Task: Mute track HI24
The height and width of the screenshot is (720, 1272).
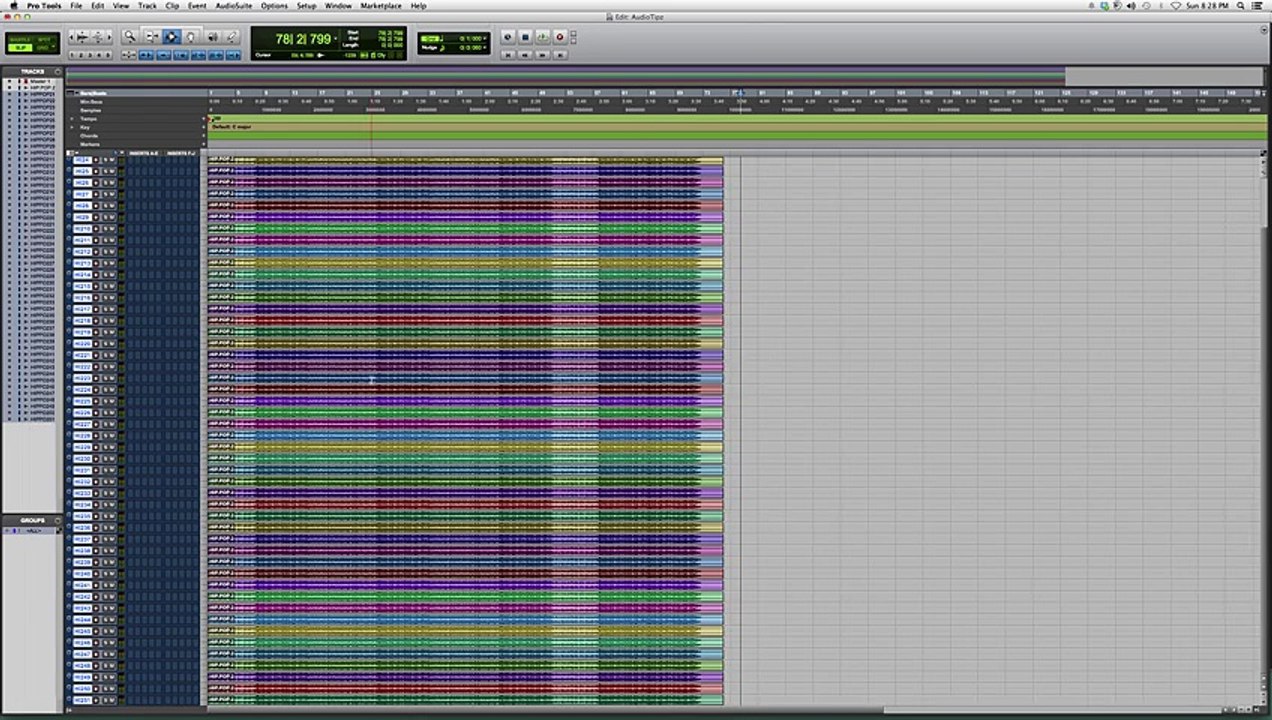Action: click(112, 160)
